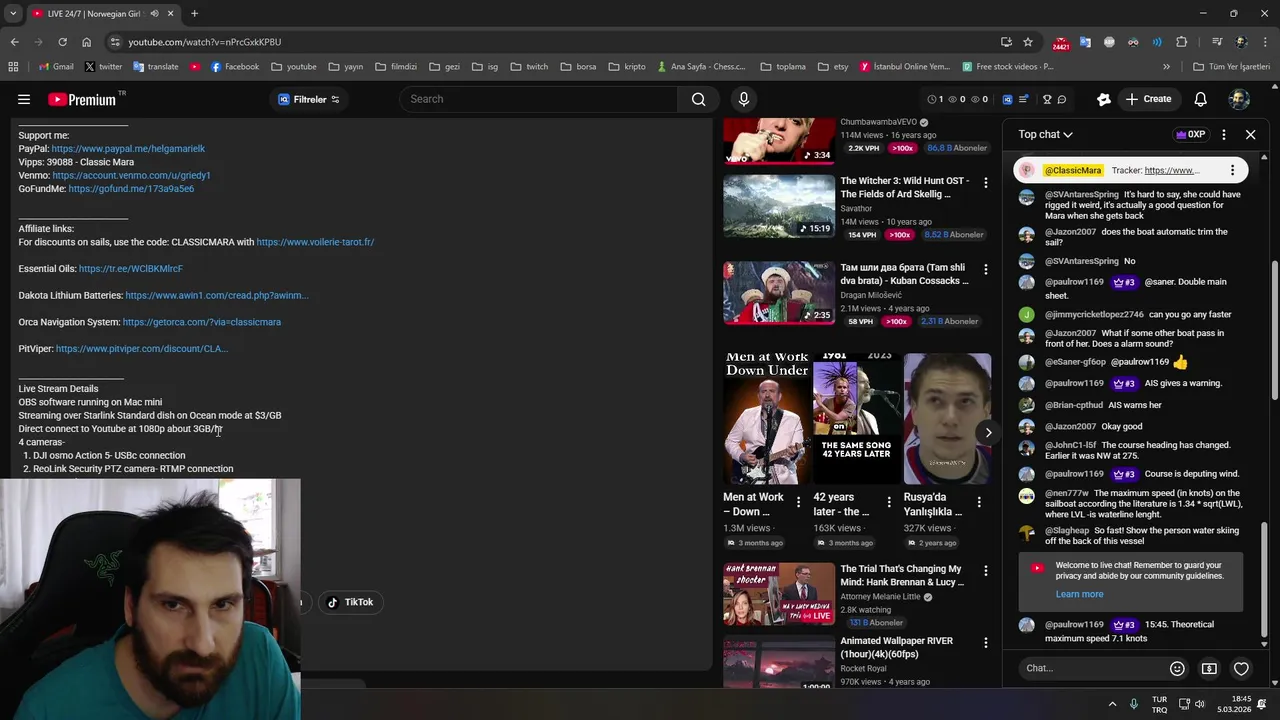Open the Free stock videos bookmark
The width and height of the screenshot is (1280, 720).
(x=1008, y=67)
